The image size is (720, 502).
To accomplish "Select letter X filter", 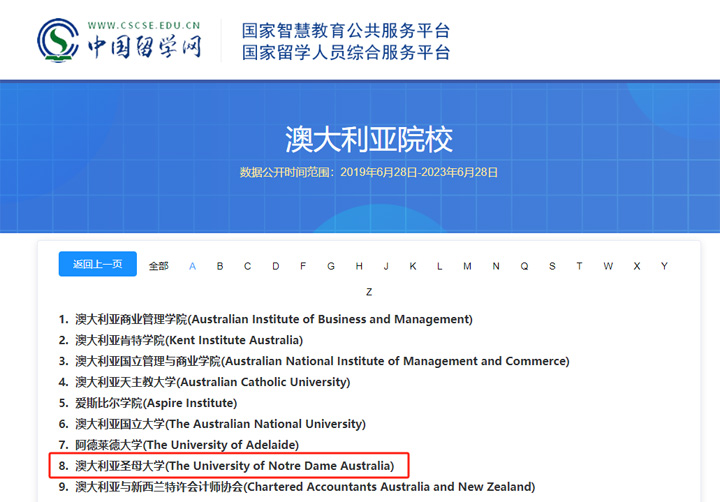I will (637, 266).
